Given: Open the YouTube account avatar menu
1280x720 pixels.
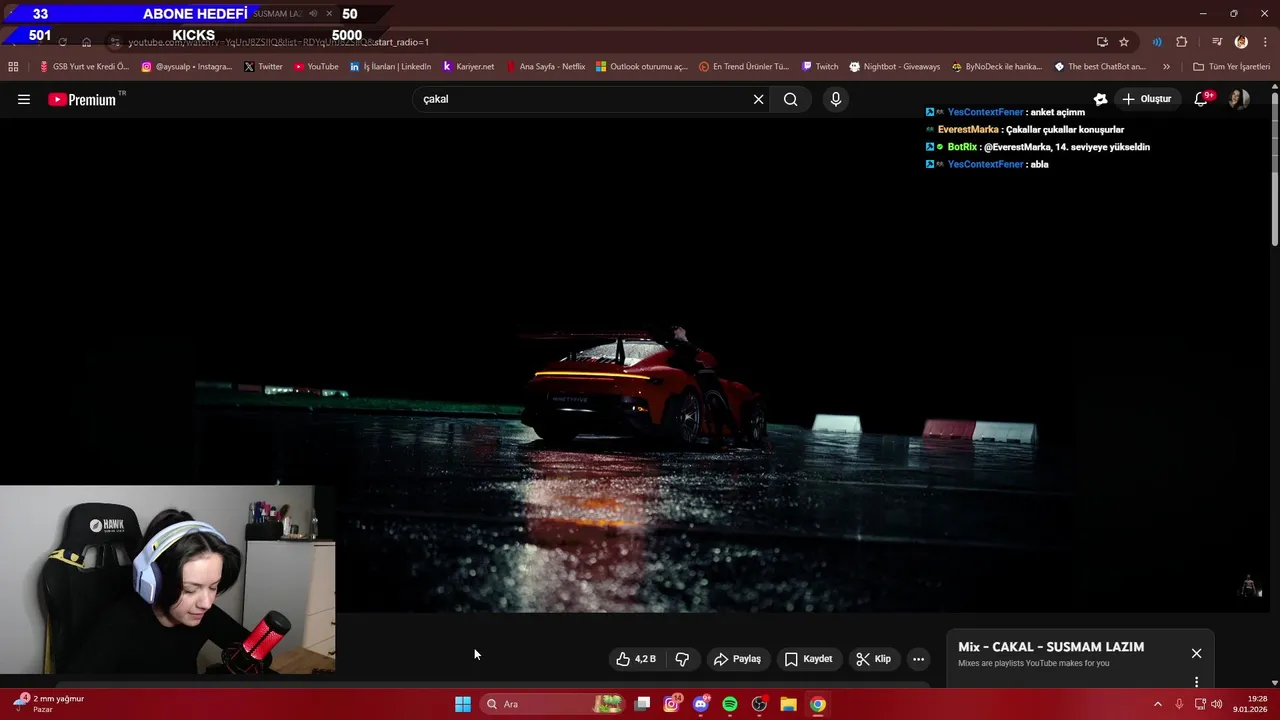Looking at the screenshot, I should click(x=1239, y=99).
